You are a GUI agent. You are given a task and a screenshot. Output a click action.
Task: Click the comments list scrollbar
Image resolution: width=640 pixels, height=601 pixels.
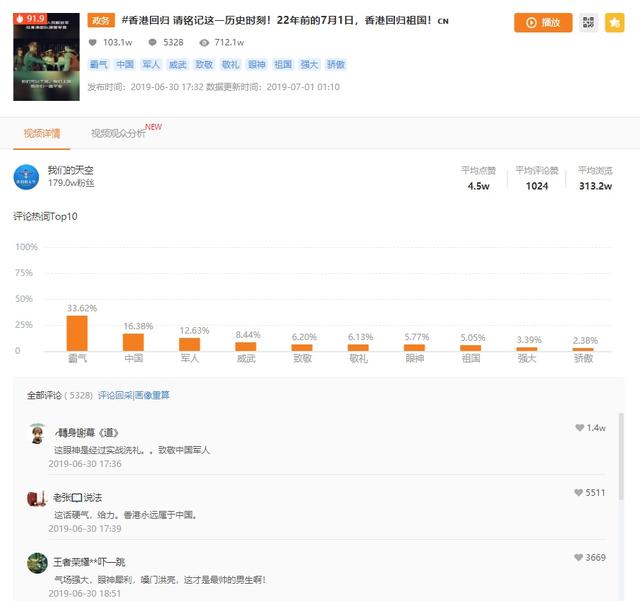click(x=621, y=456)
